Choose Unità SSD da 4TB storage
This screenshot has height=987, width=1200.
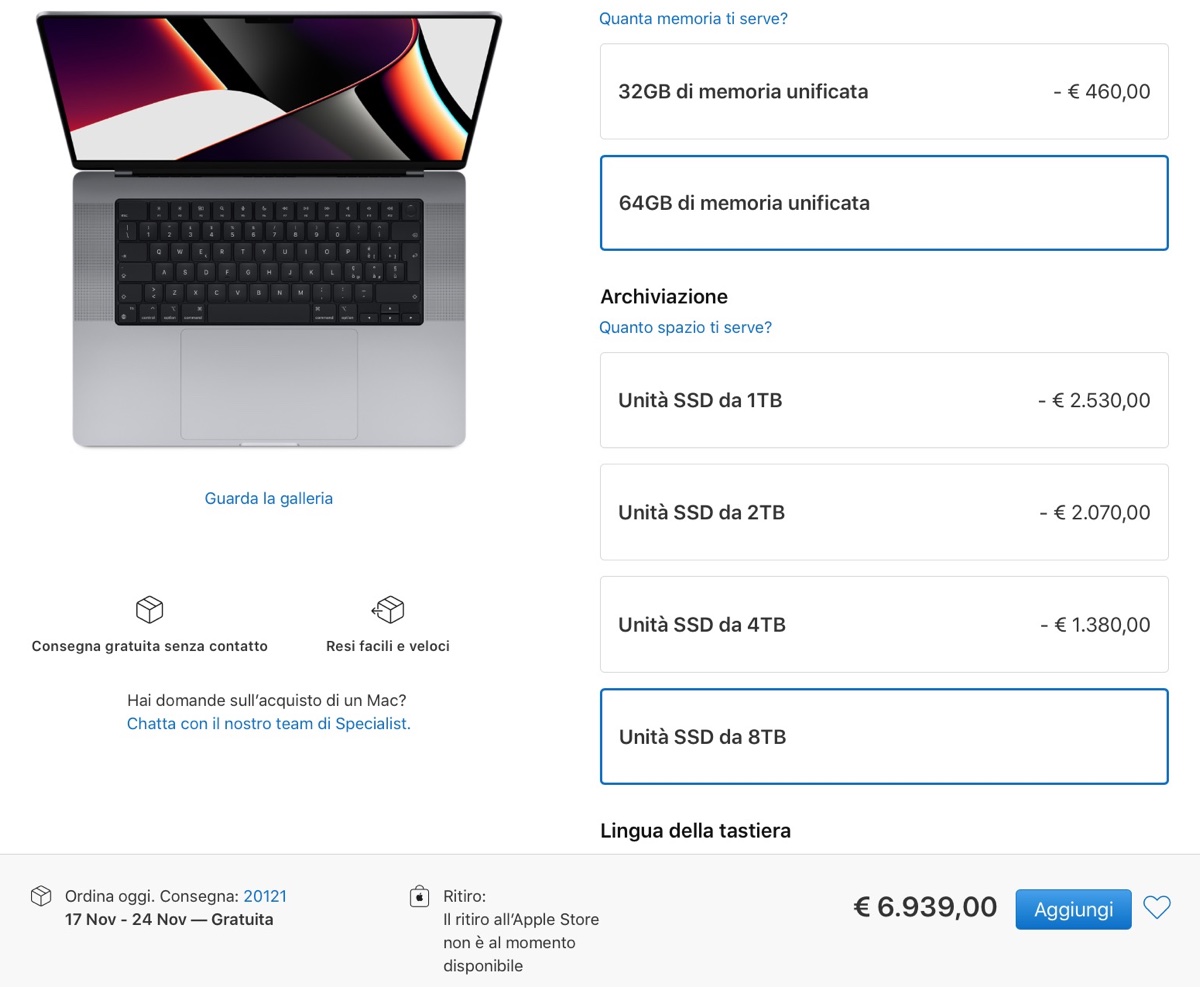click(x=884, y=624)
